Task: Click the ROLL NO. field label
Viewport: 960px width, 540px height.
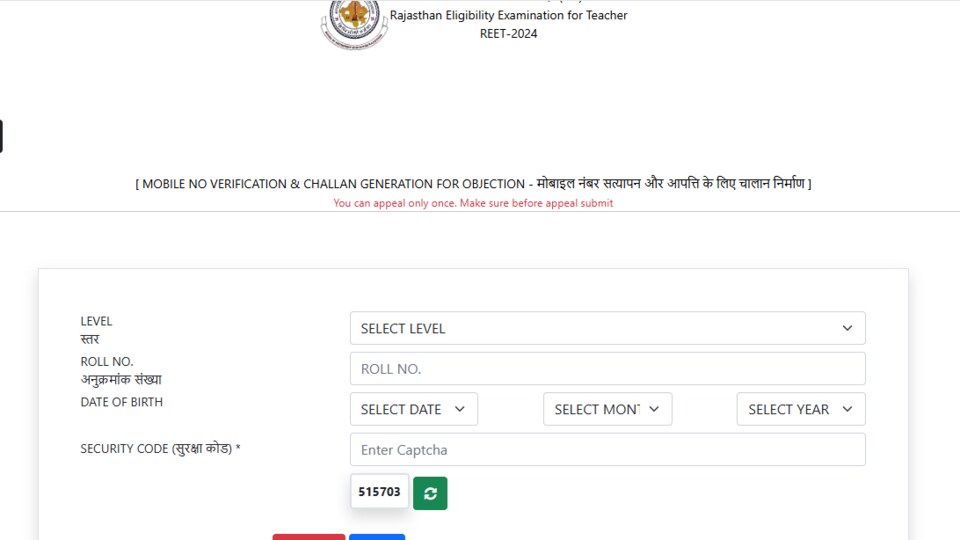Action: pyautogui.click(x=121, y=370)
